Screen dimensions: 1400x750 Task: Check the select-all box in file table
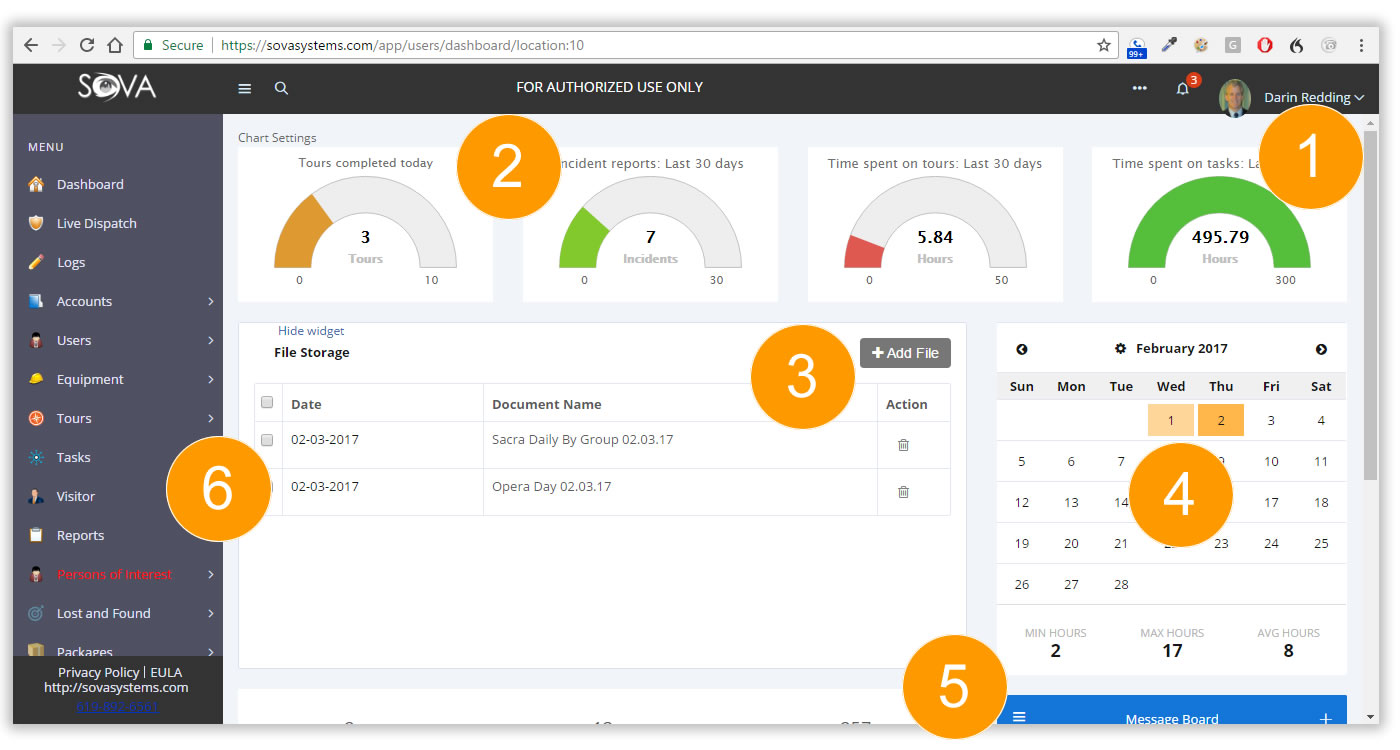point(267,403)
